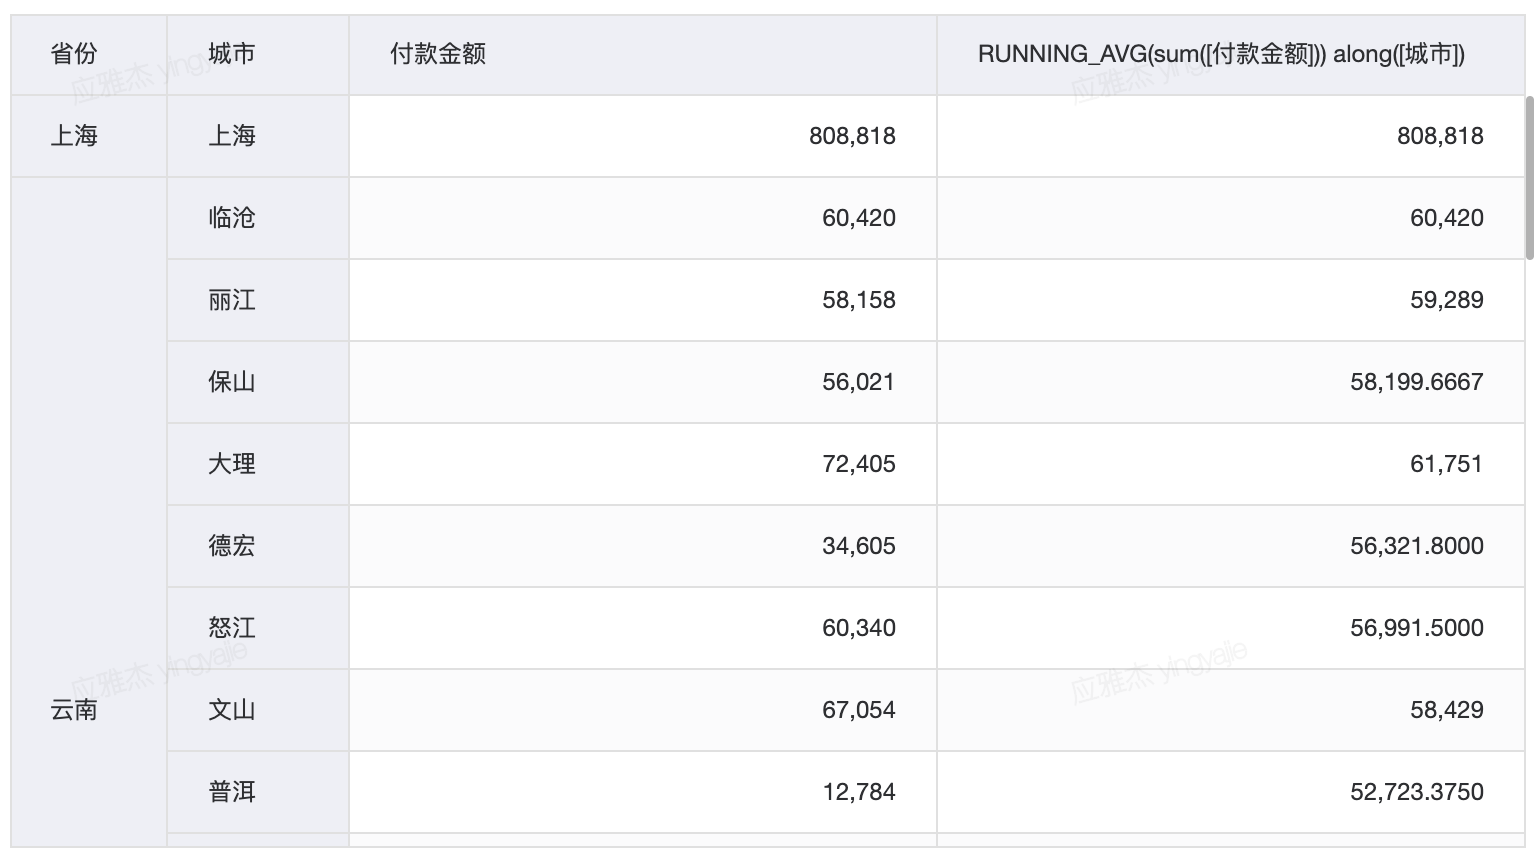Select city cell 临沧
The width and height of the screenshot is (1534, 856).
point(258,218)
